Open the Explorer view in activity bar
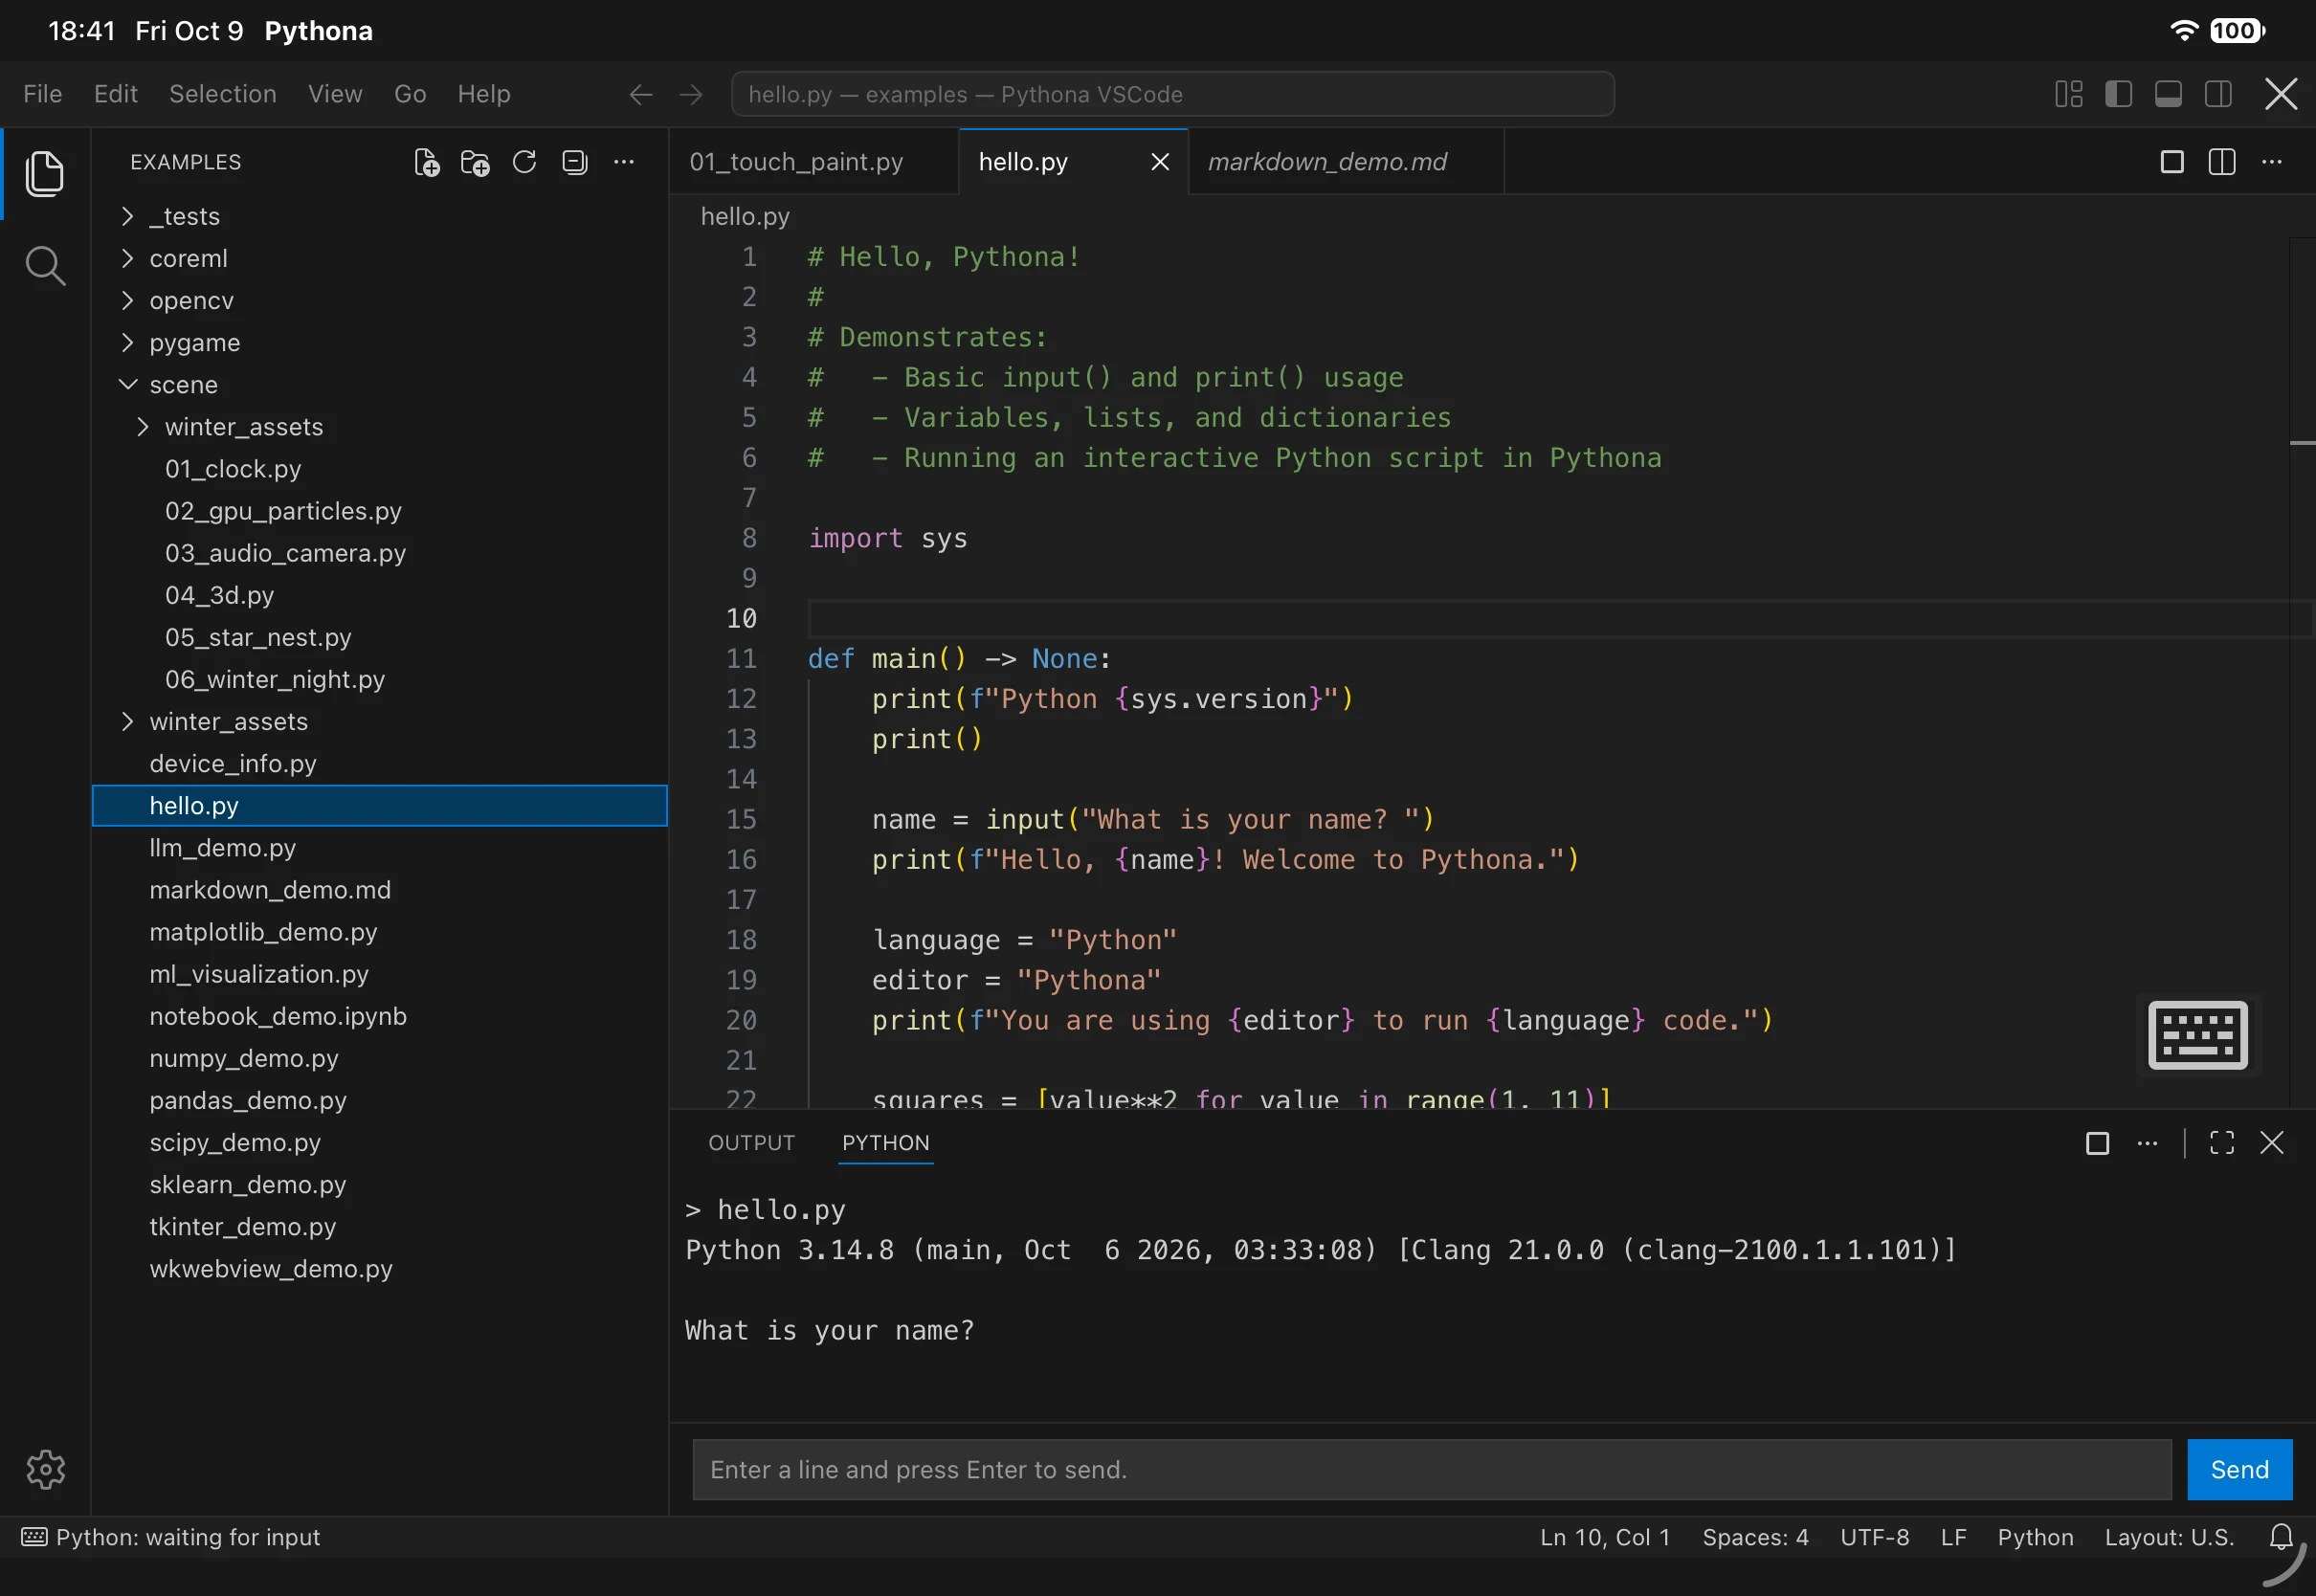The height and width of the screenshot is (1596, 2316). pyautogui.click(x=45, y=174)
